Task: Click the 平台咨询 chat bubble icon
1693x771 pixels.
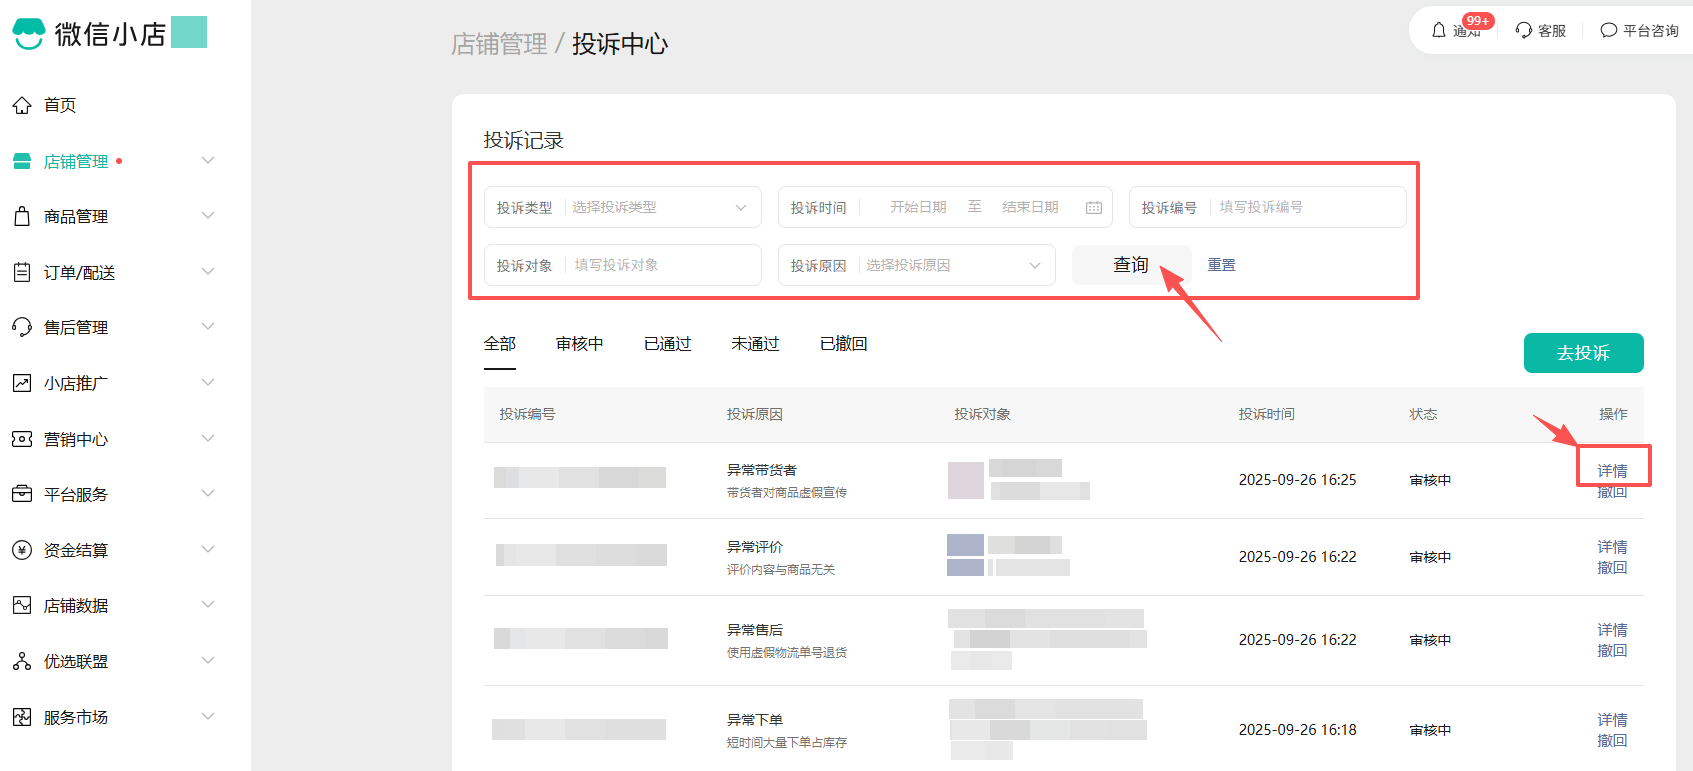Action: coord(1608,30)
